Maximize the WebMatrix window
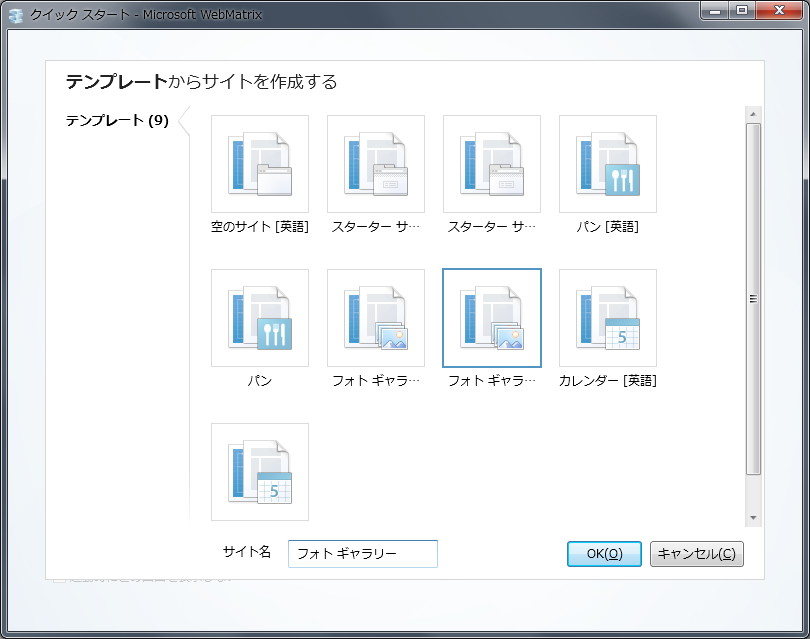810x639 pixels. (x=742, y=11)
